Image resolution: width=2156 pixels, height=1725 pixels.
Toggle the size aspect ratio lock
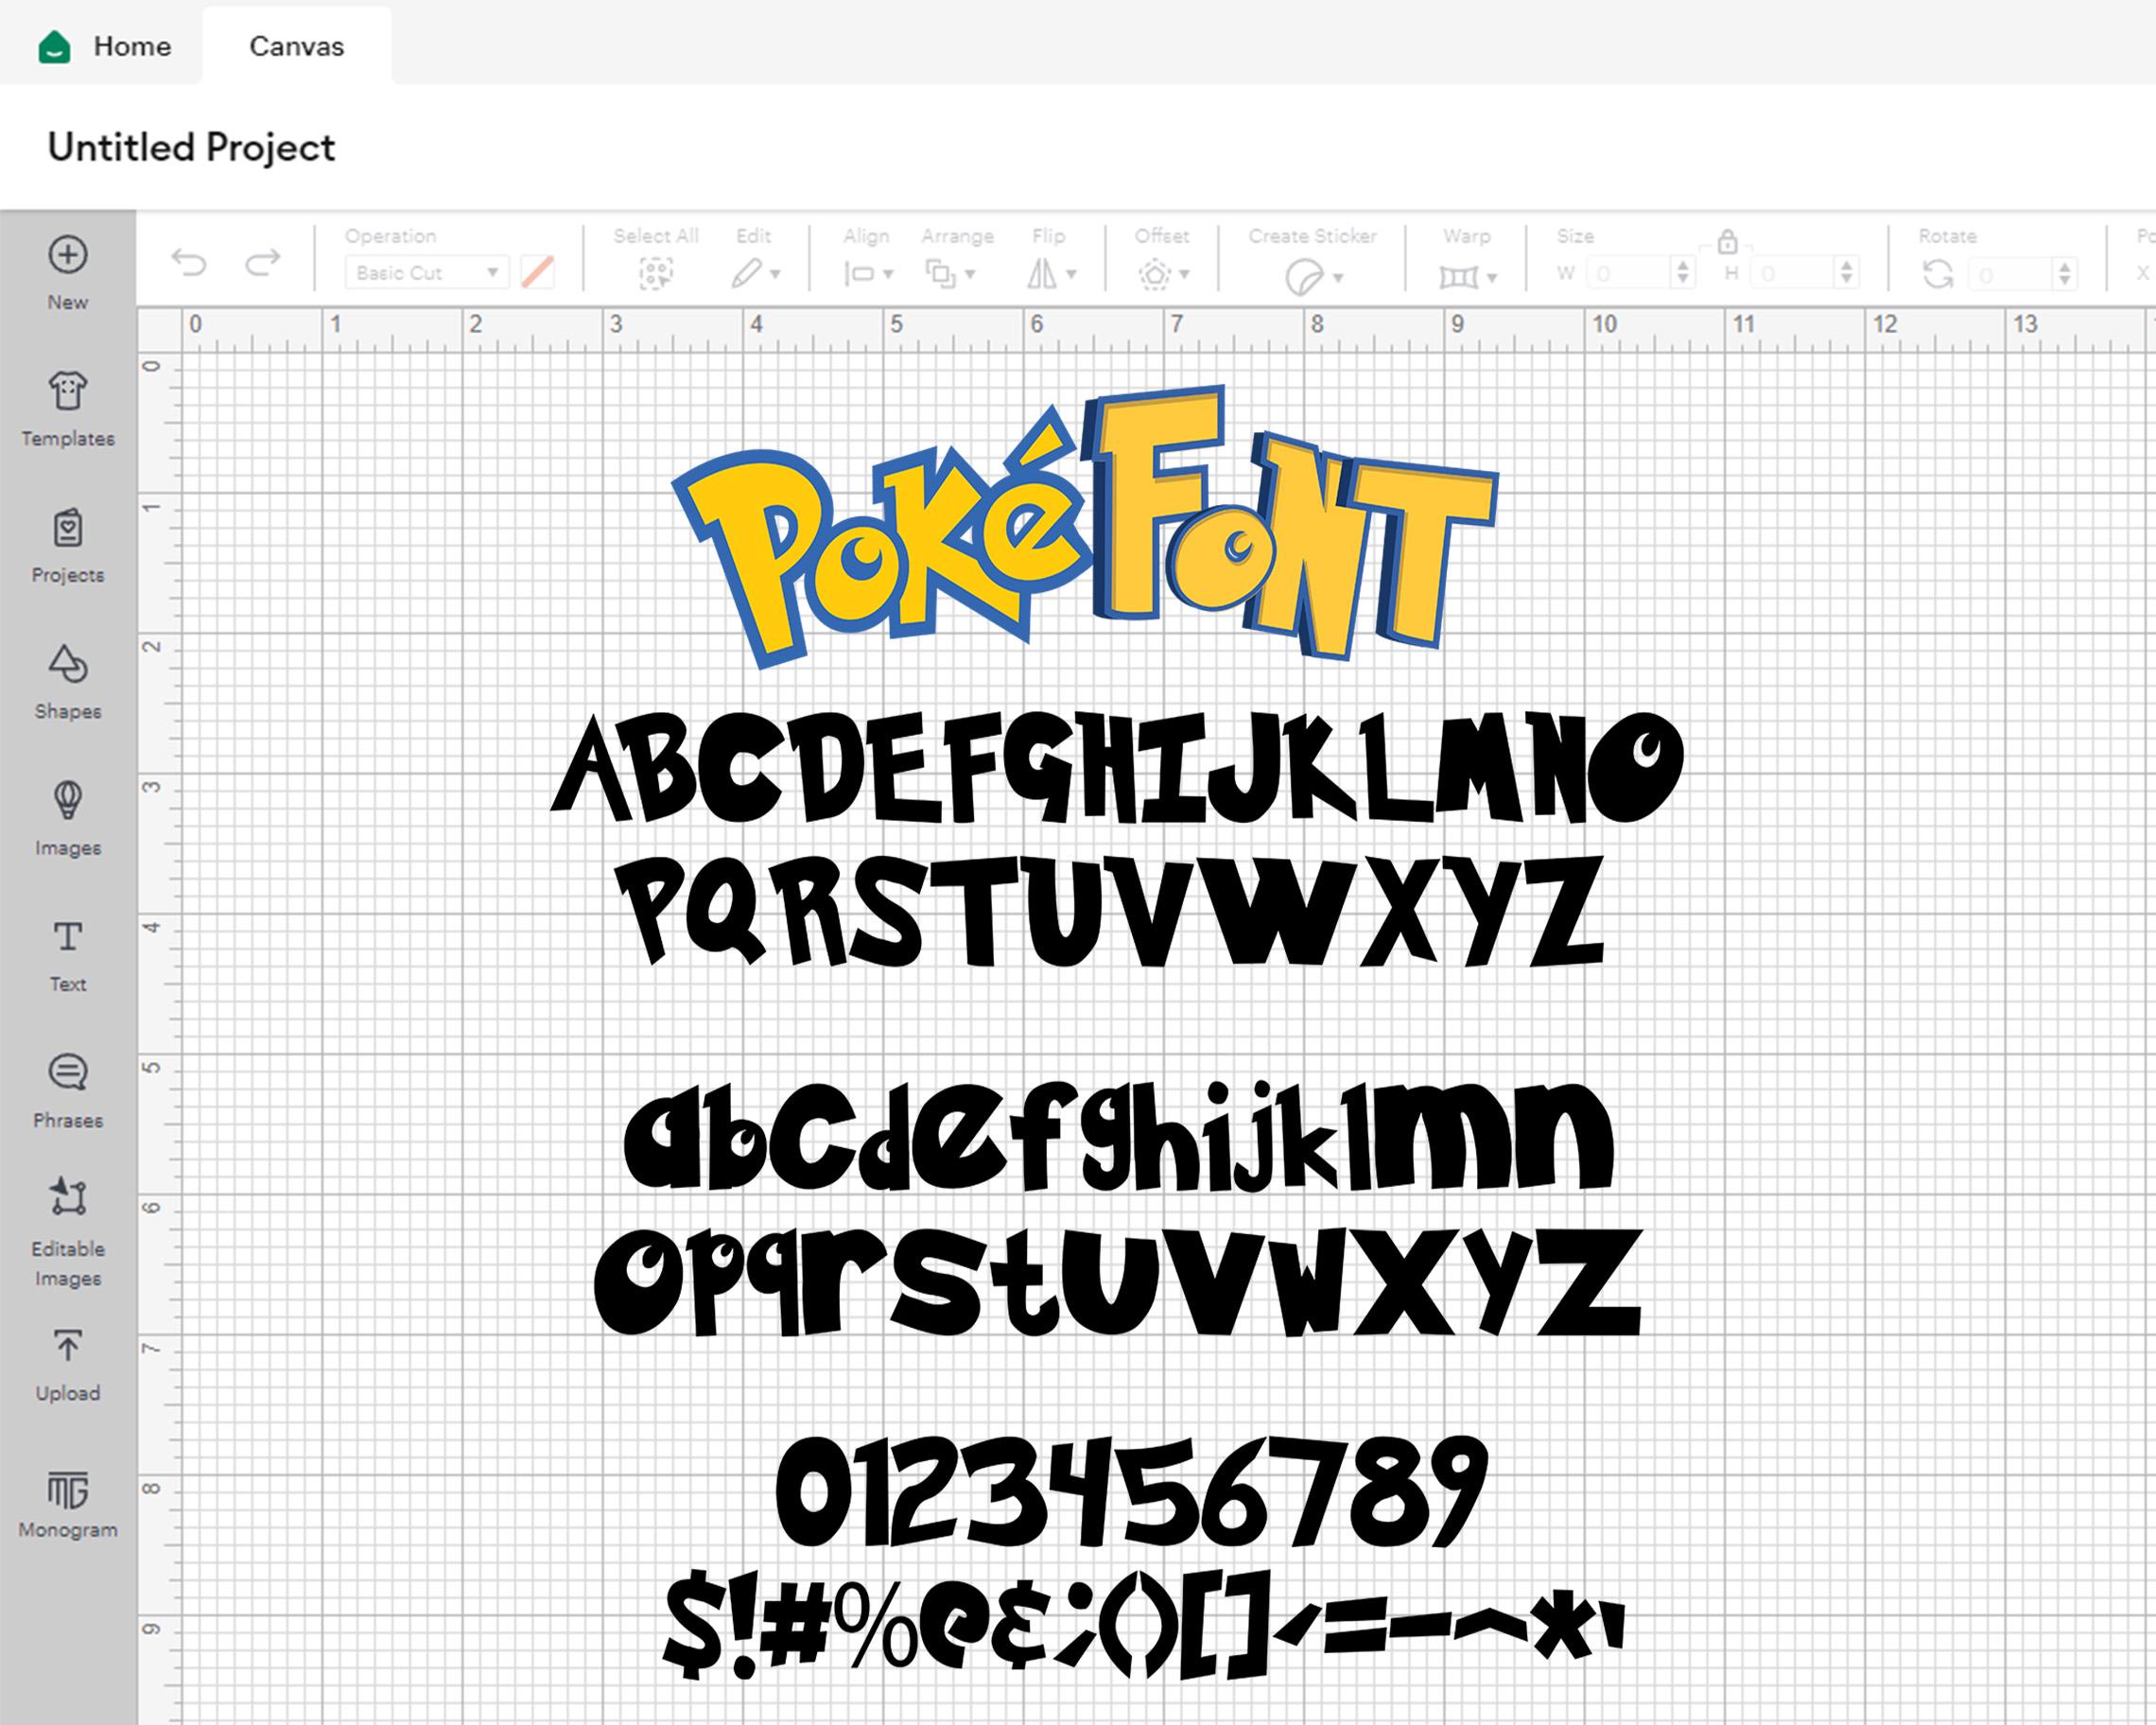click(1728, 243)
